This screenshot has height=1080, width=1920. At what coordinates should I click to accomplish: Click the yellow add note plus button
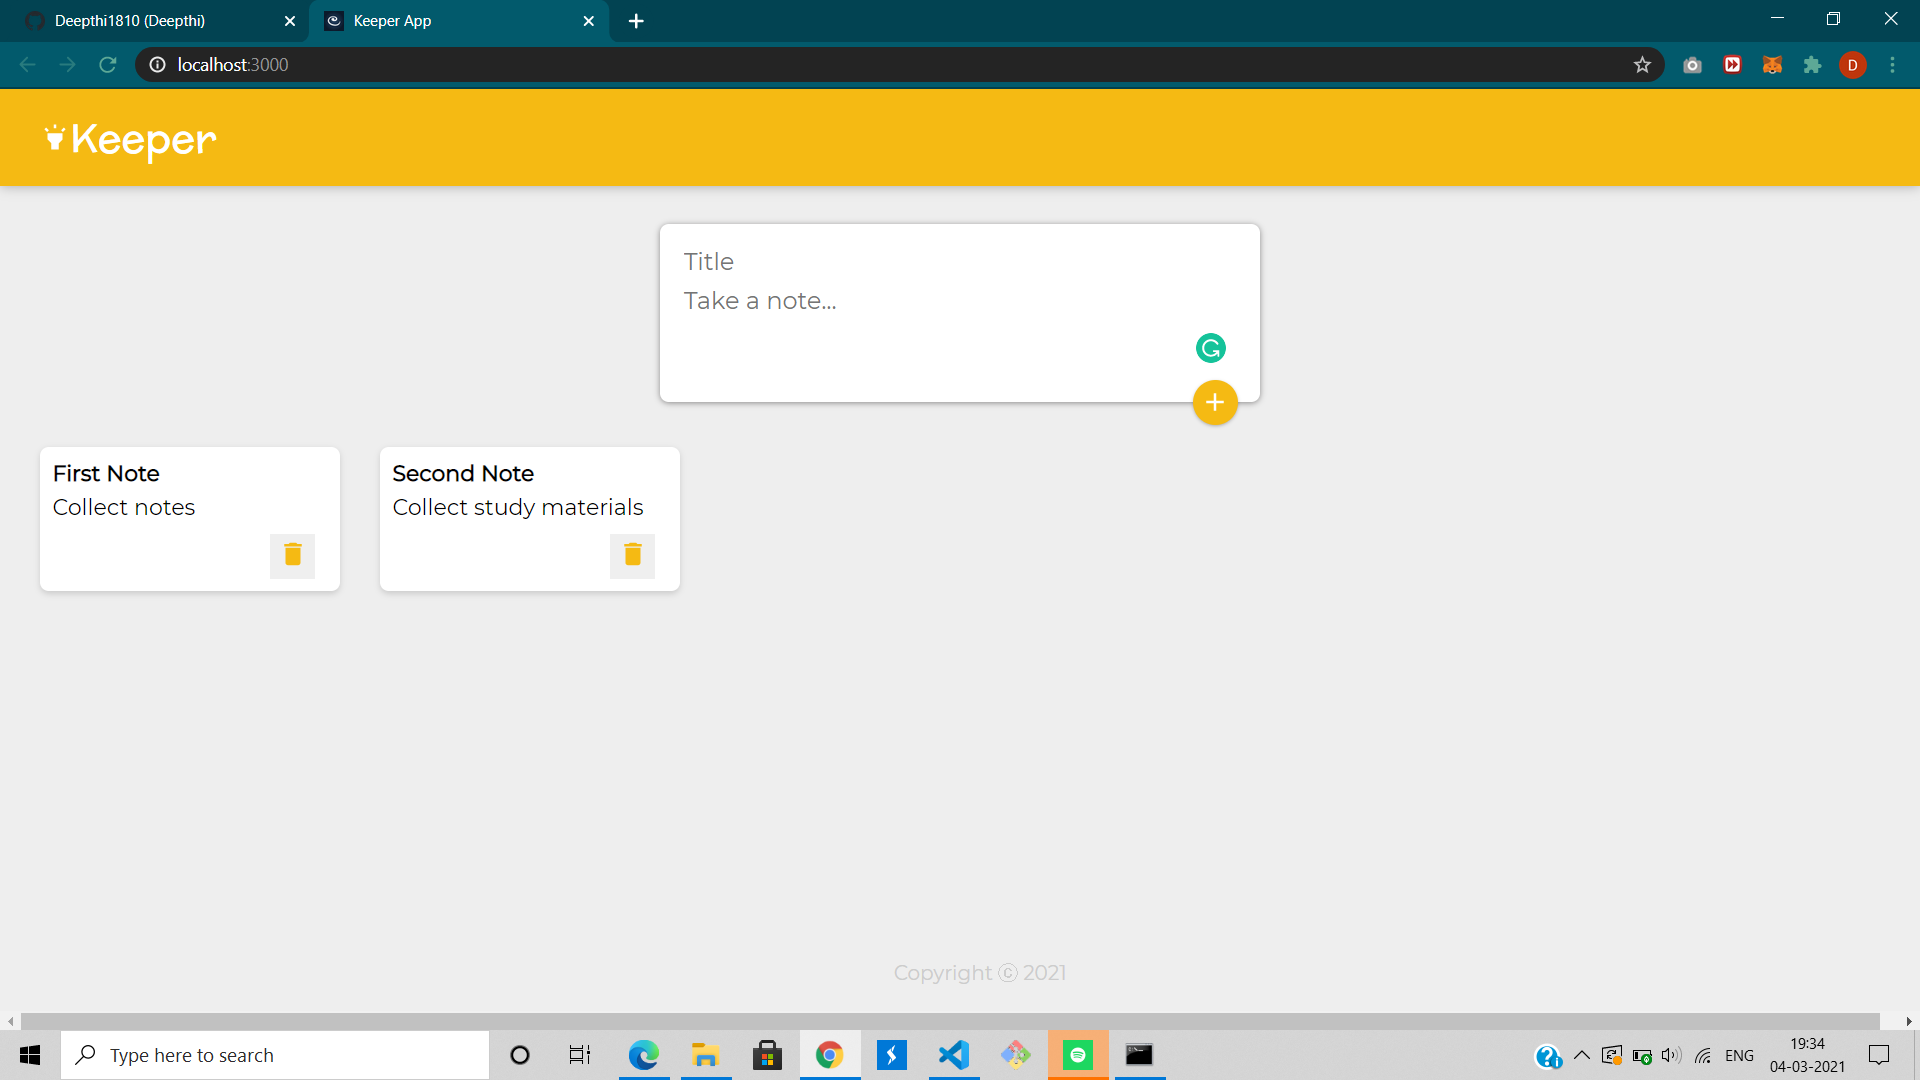1215,403
